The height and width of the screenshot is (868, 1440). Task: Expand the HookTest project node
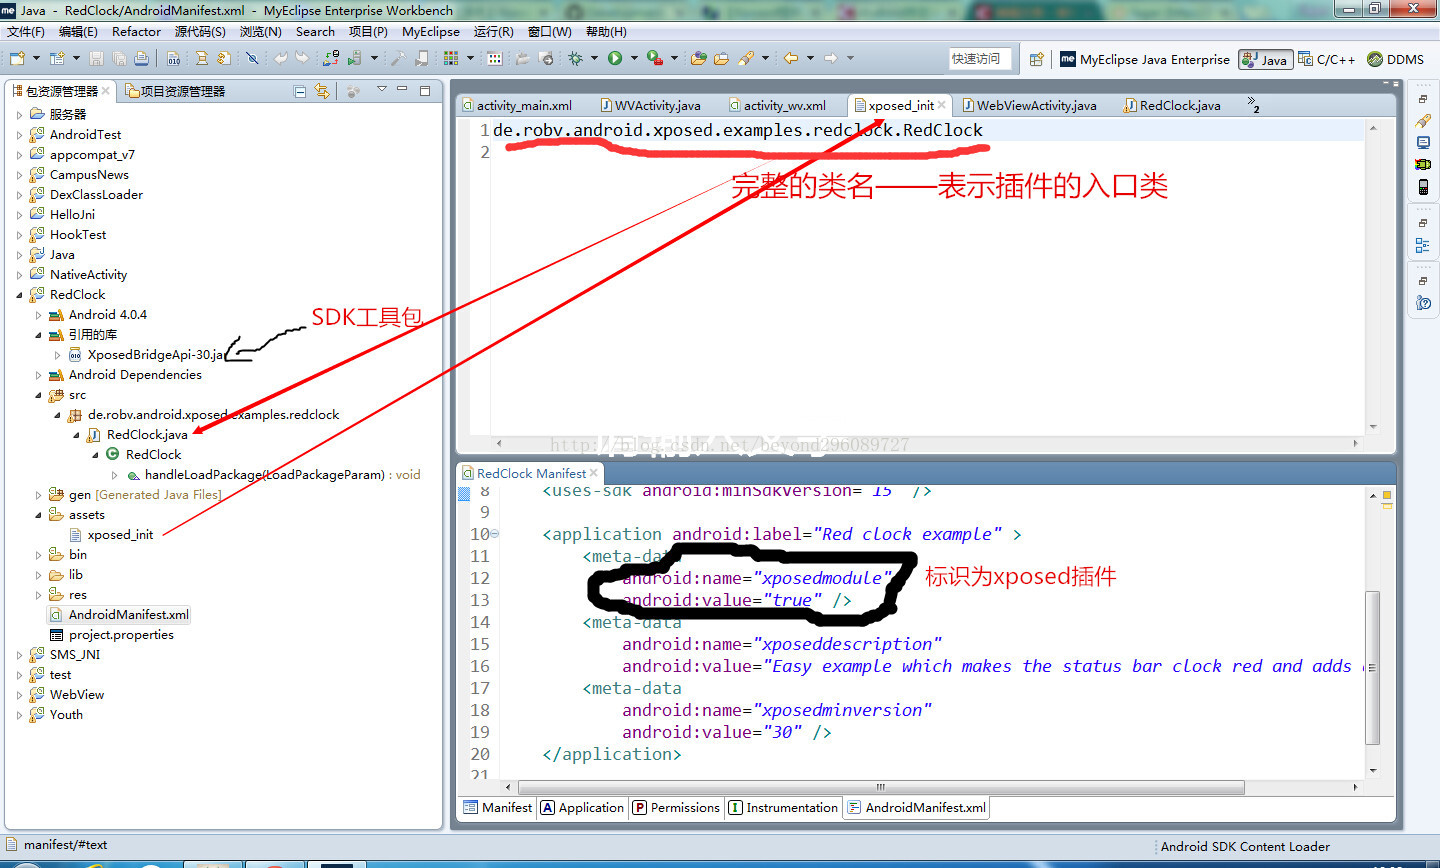[20, 235]
